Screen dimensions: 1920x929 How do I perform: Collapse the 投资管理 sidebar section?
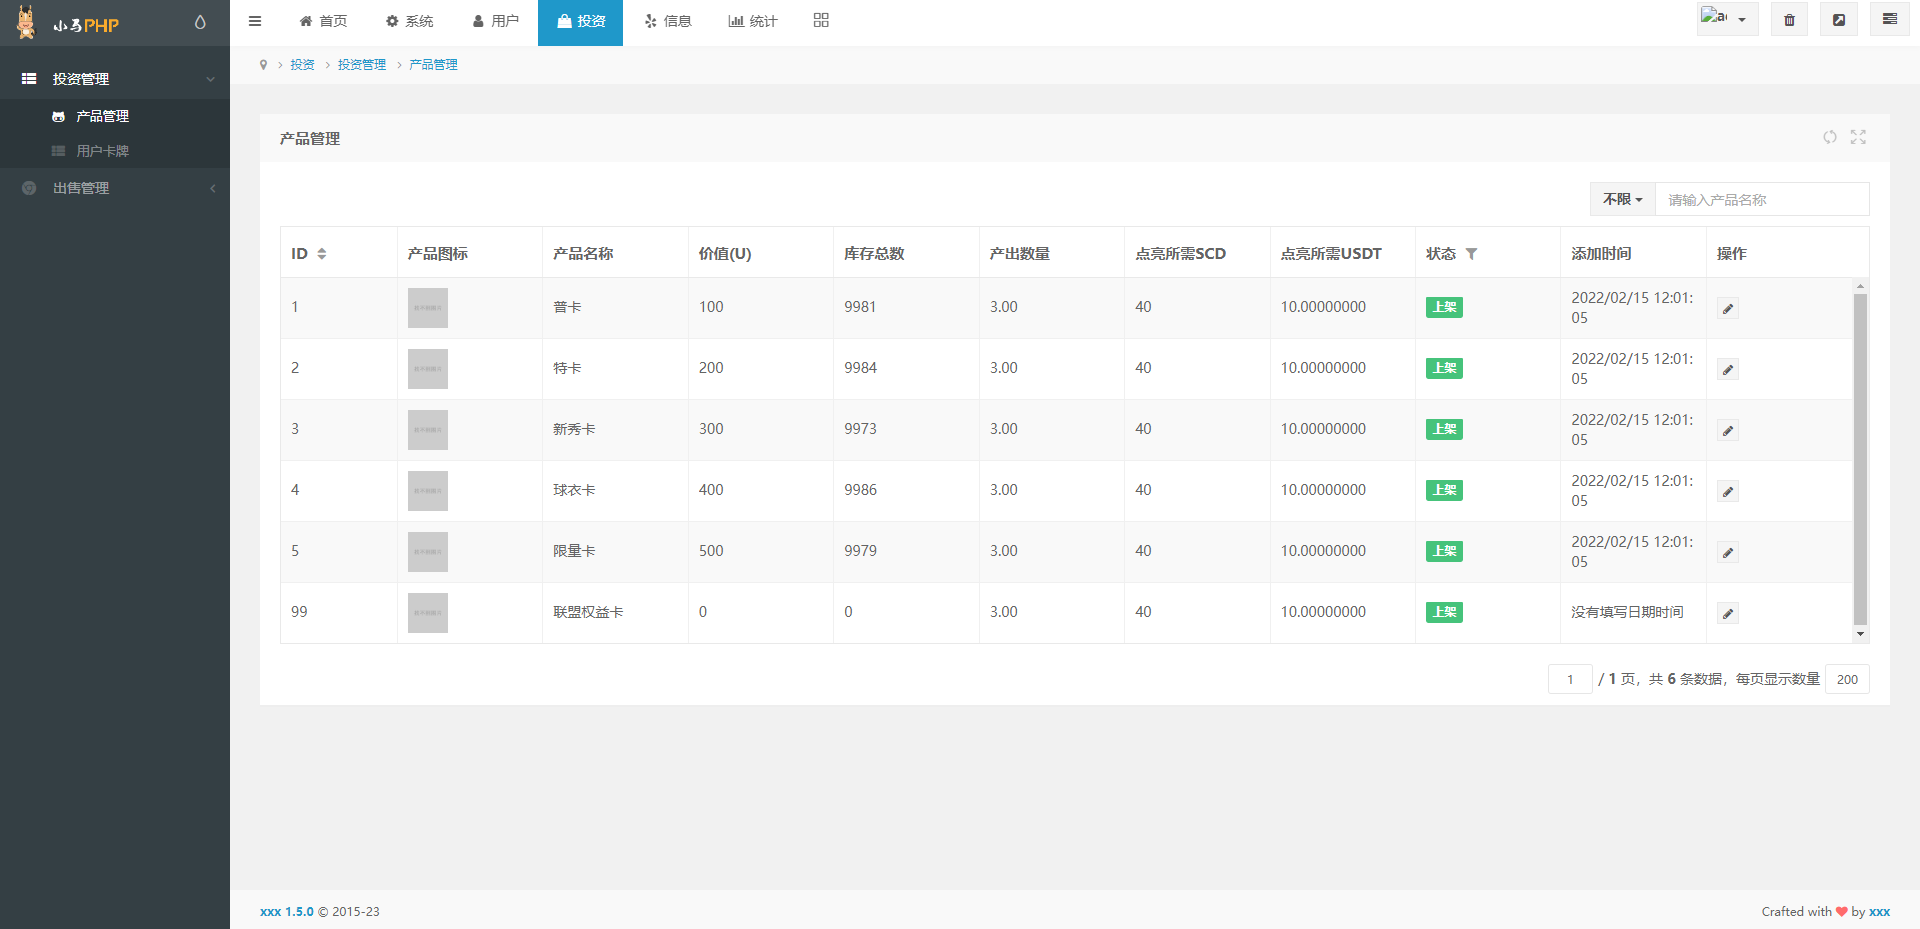[x=115, y=79]
